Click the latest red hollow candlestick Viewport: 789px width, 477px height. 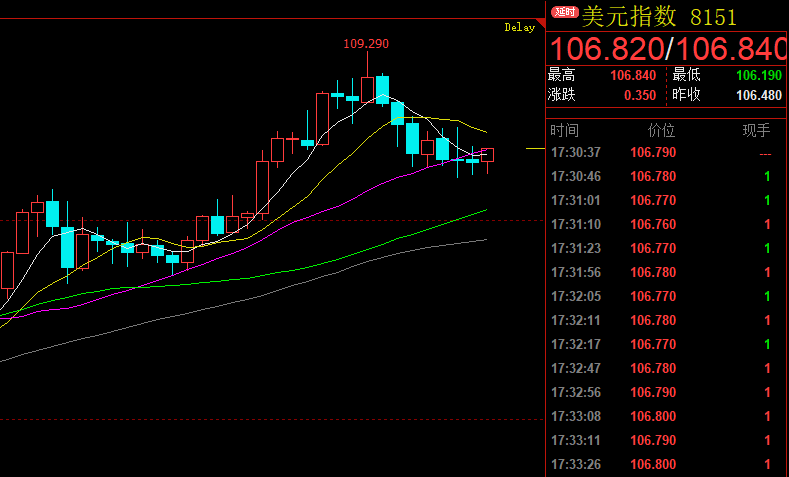pyautogui.click(x=487, y=155)
